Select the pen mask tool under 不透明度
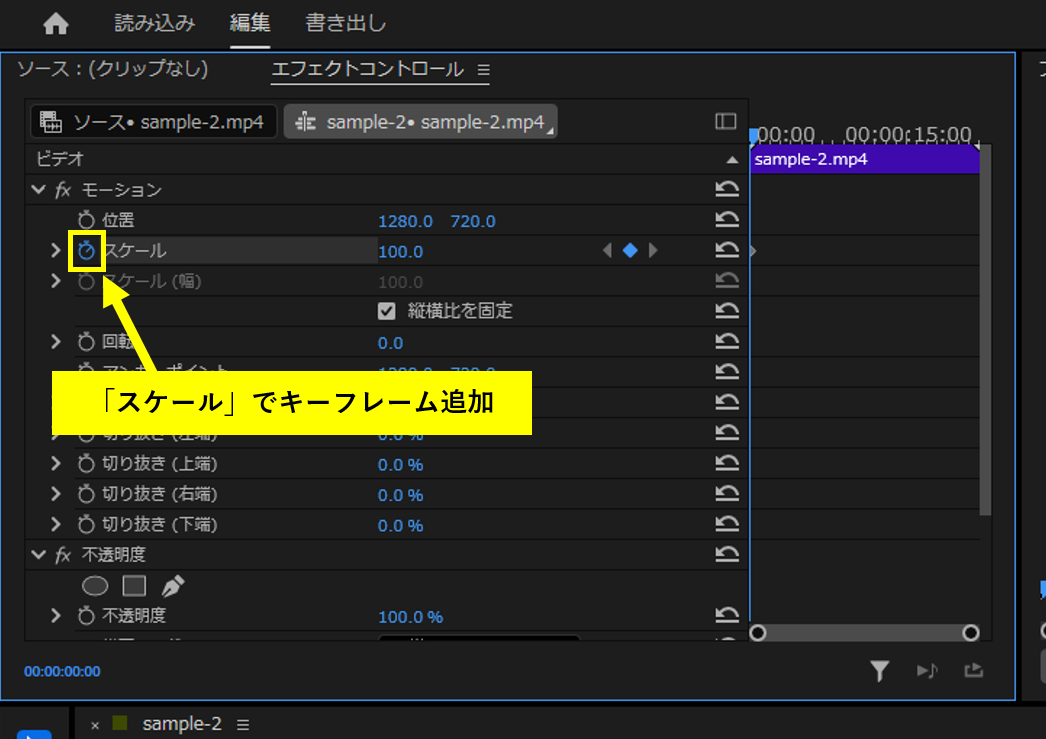Image resolution: width=1046 pixels, height=739 pixels. (172, 585)
